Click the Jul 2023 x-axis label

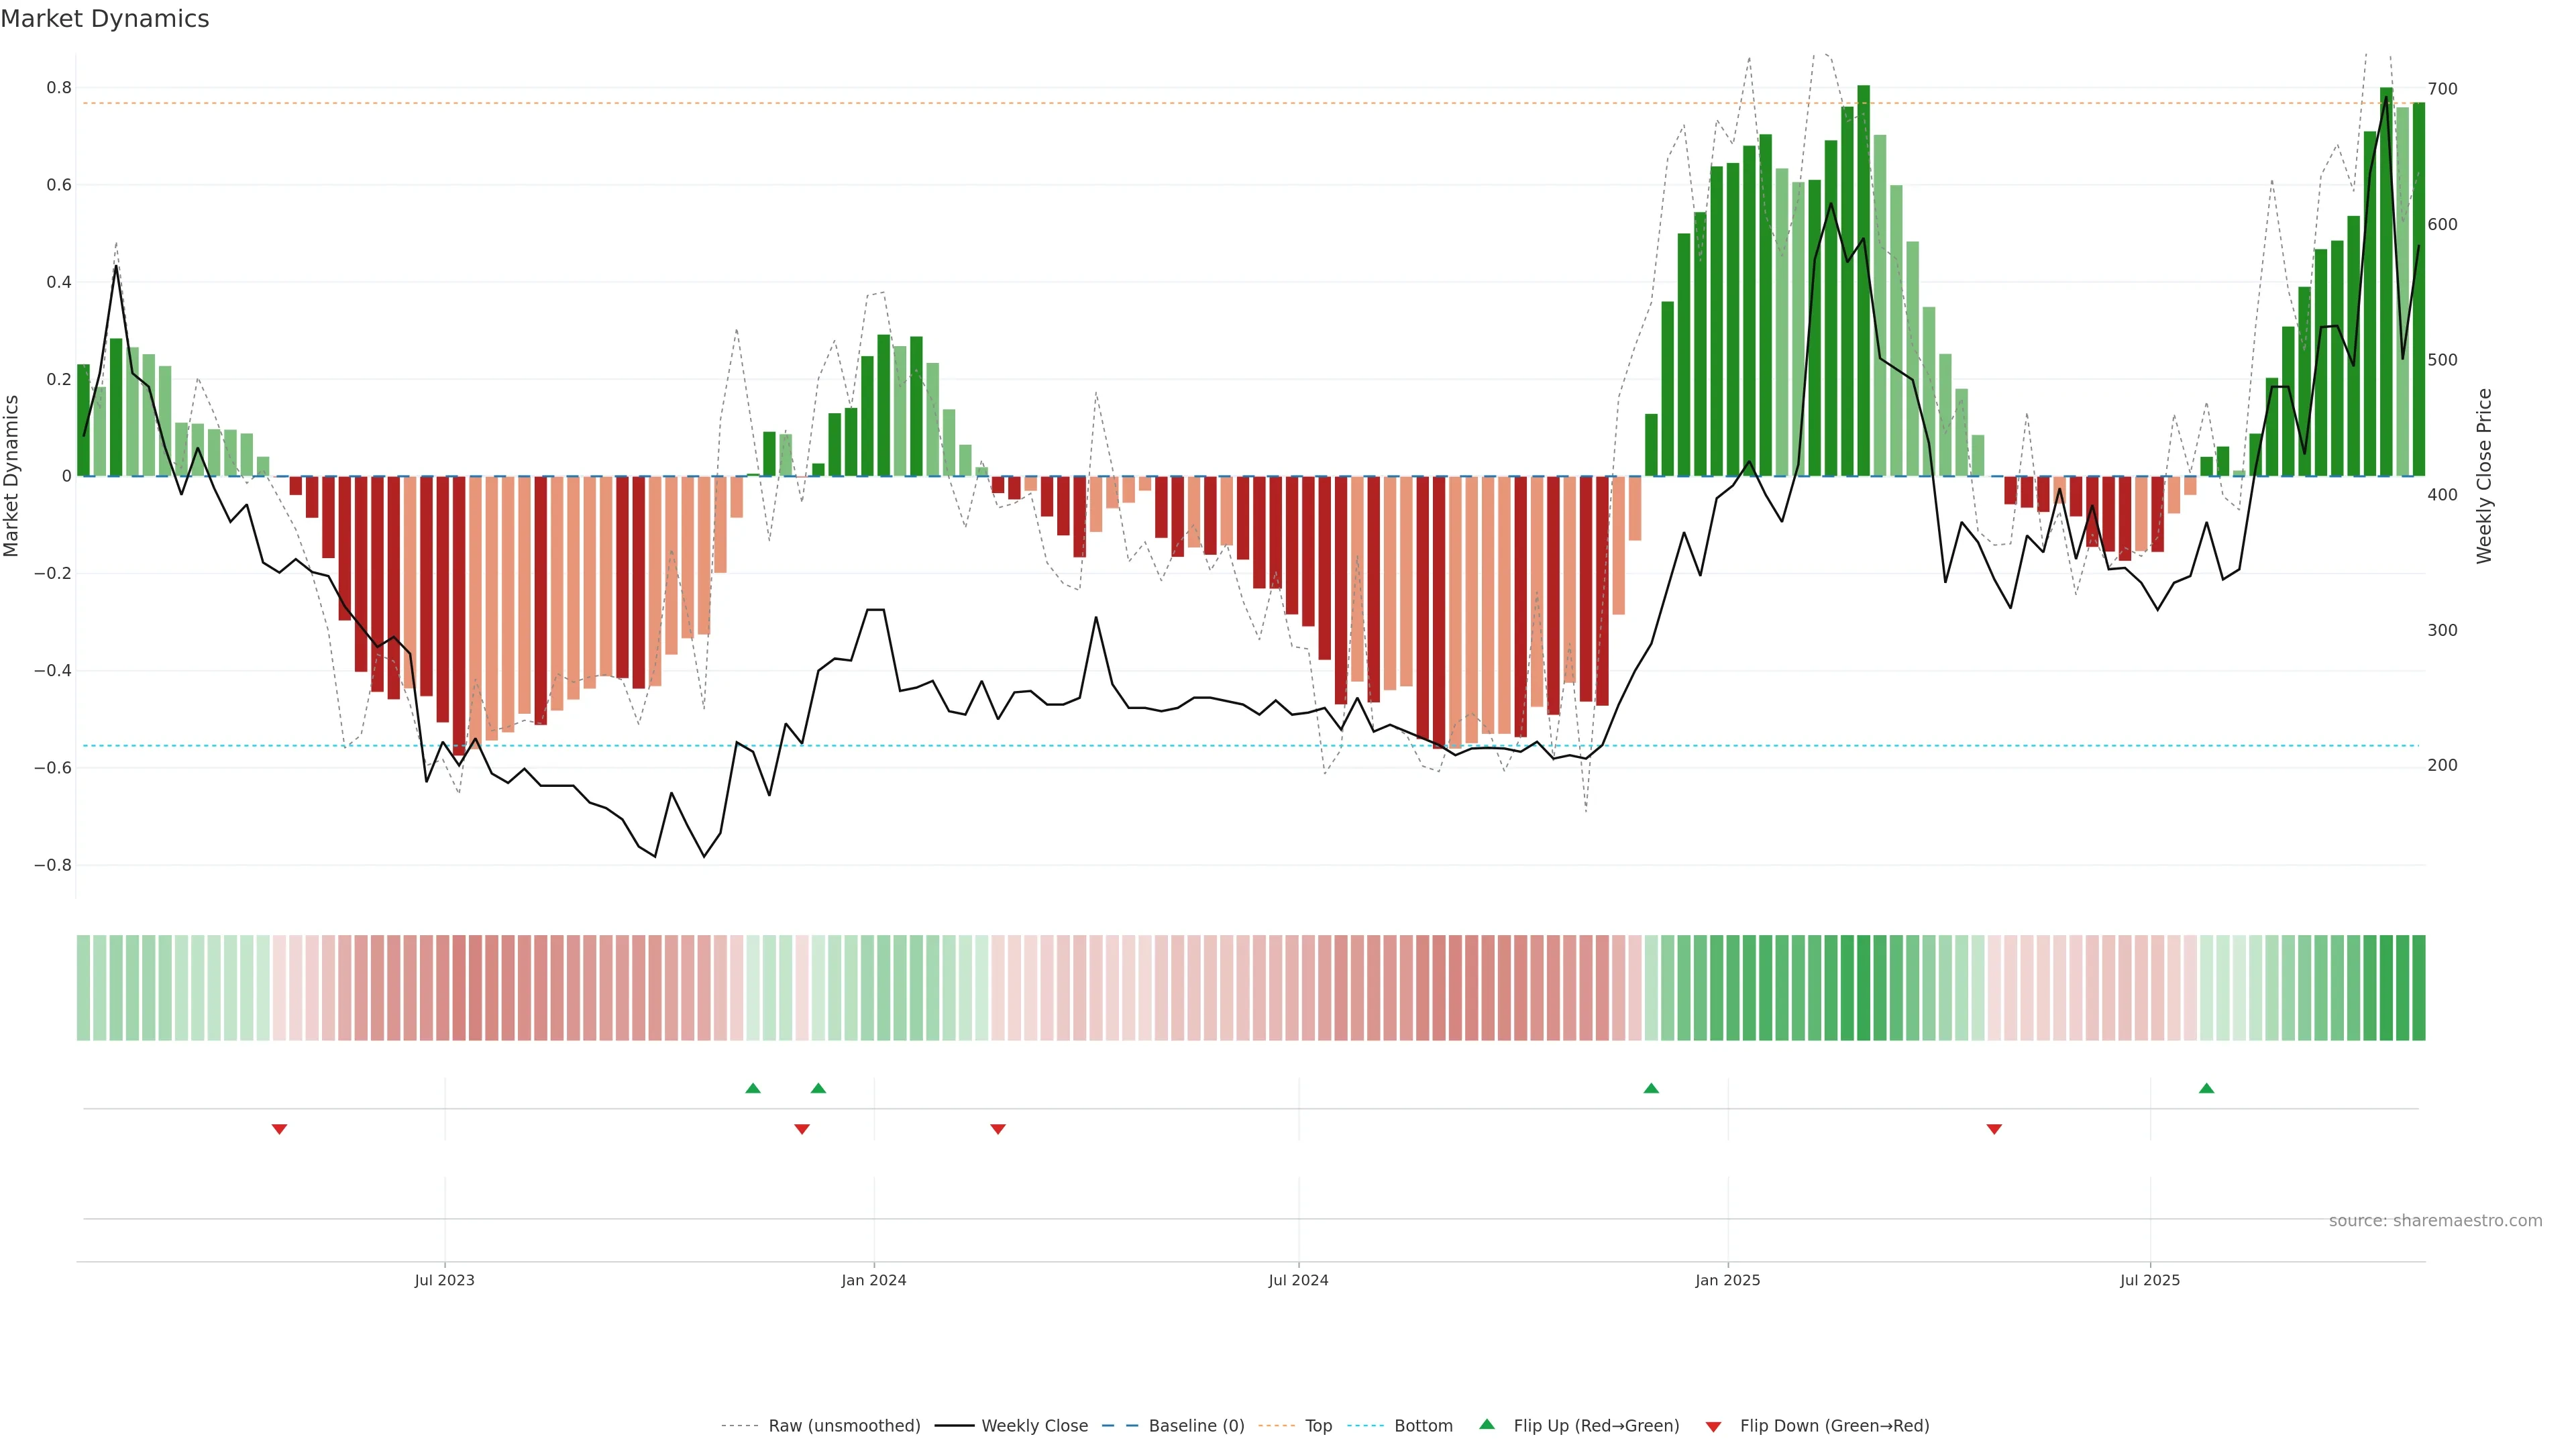pyautogui.click(x=445, y=1280)
